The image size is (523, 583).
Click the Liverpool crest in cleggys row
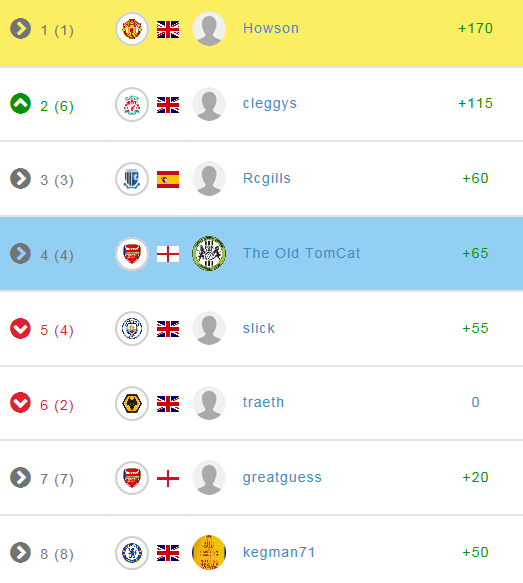(x=132, y=104)
